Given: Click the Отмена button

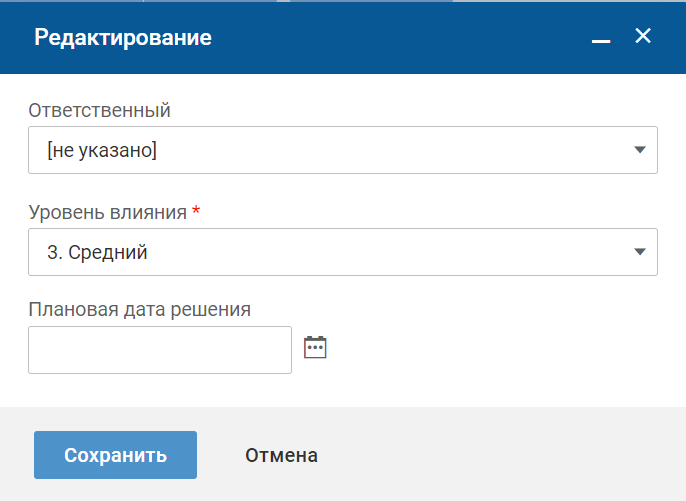Looking at the screenshot, I should [281, 456].
